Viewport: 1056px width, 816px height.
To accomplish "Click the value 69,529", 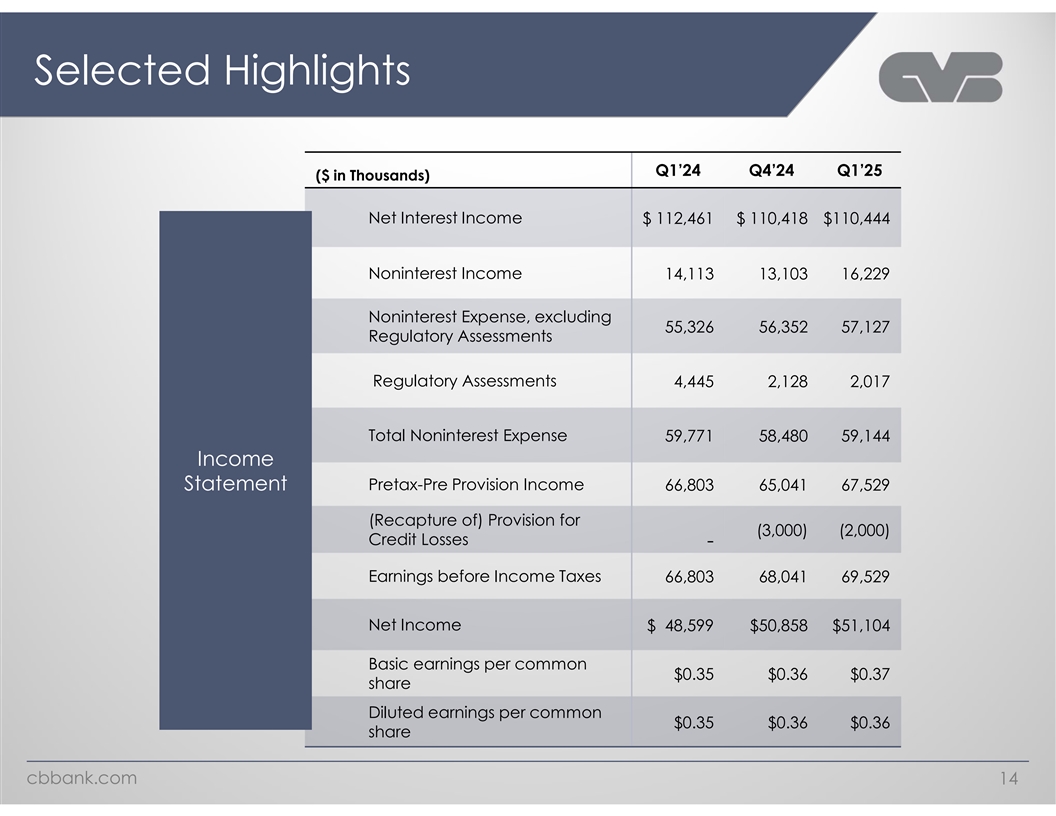I will [x=865, y=577].
